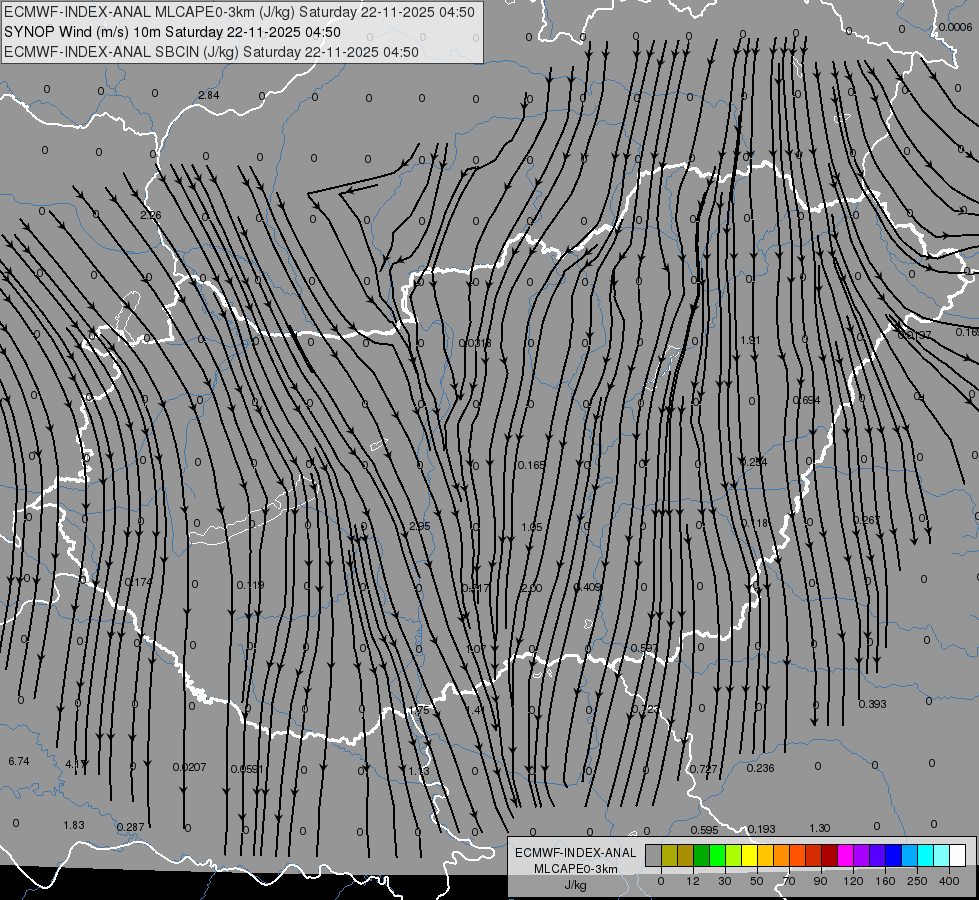Viewport: 979px width, 900px height.
Task: Click the map value 0.597
Action: (x=644, y=648)
